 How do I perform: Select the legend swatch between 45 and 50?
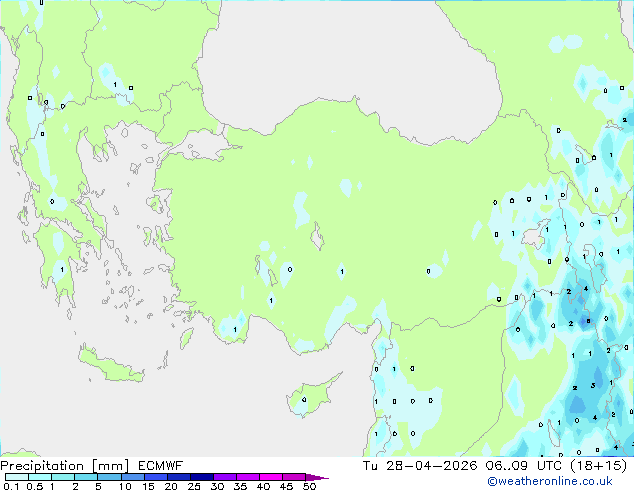[x=294, y=477]
